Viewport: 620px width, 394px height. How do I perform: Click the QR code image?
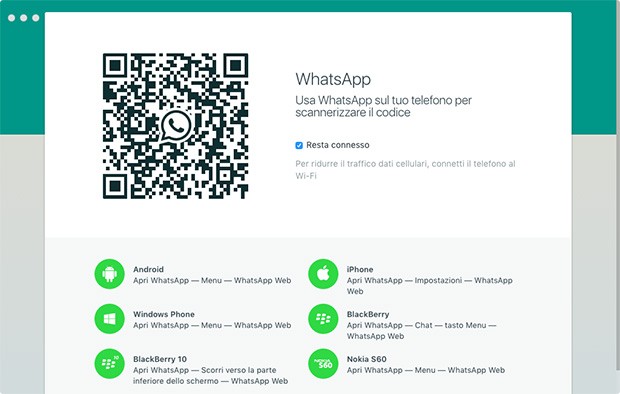pos(176,126)
